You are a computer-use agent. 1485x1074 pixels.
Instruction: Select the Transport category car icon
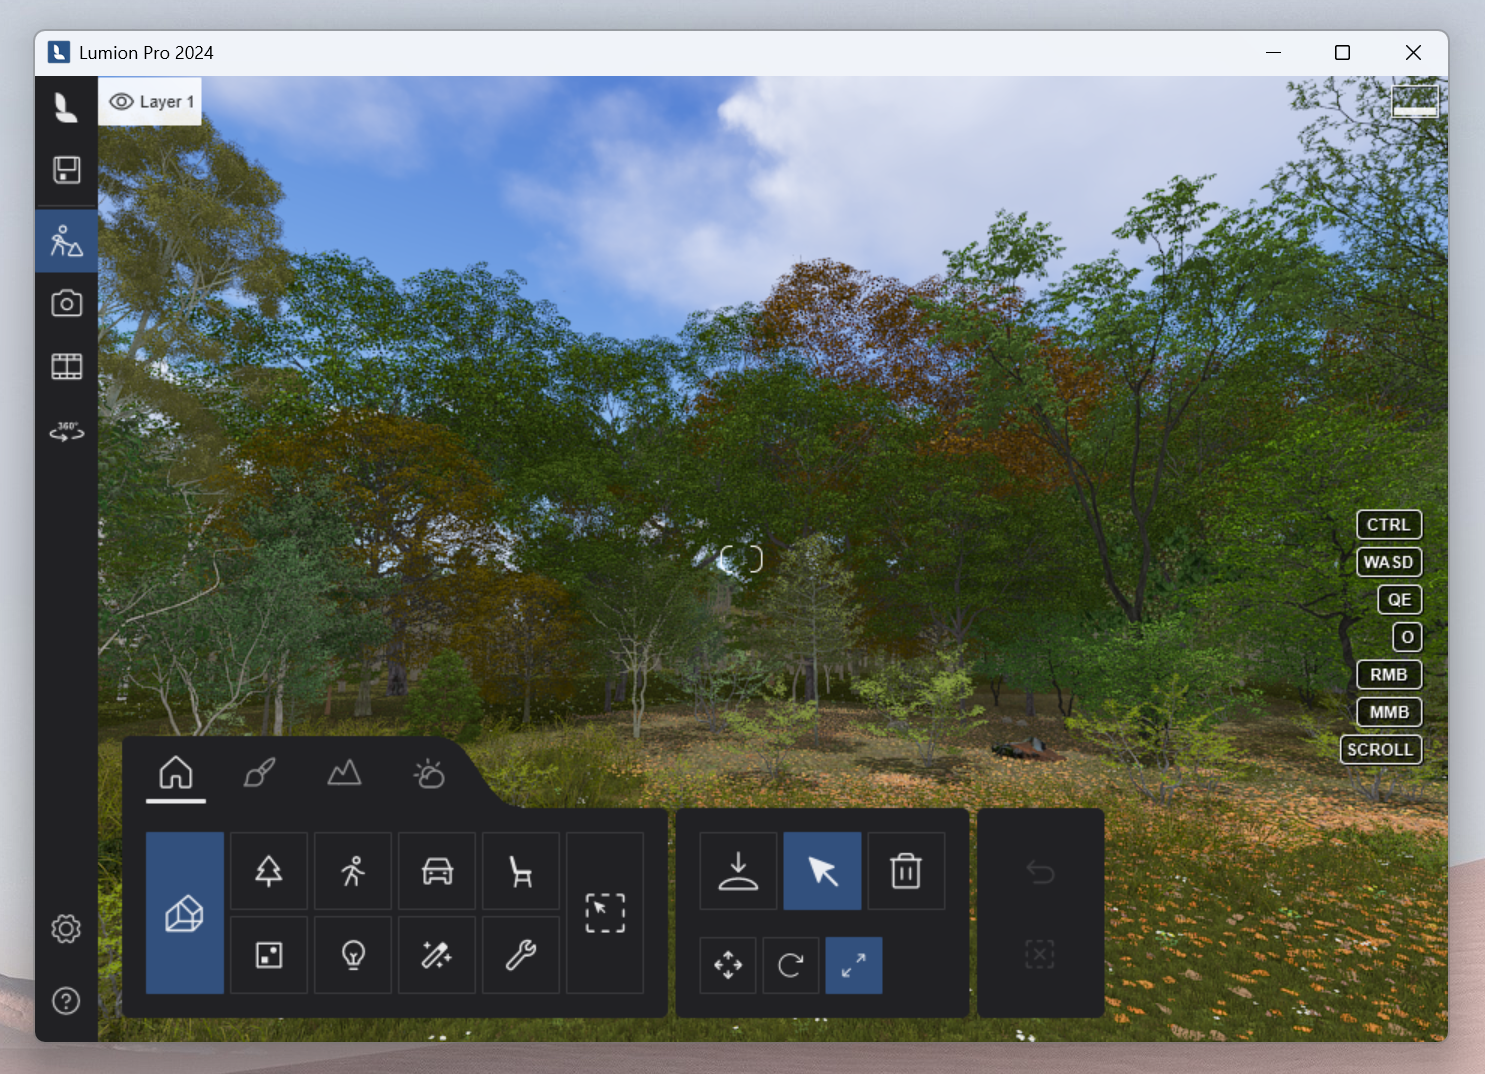pos(437,871)
